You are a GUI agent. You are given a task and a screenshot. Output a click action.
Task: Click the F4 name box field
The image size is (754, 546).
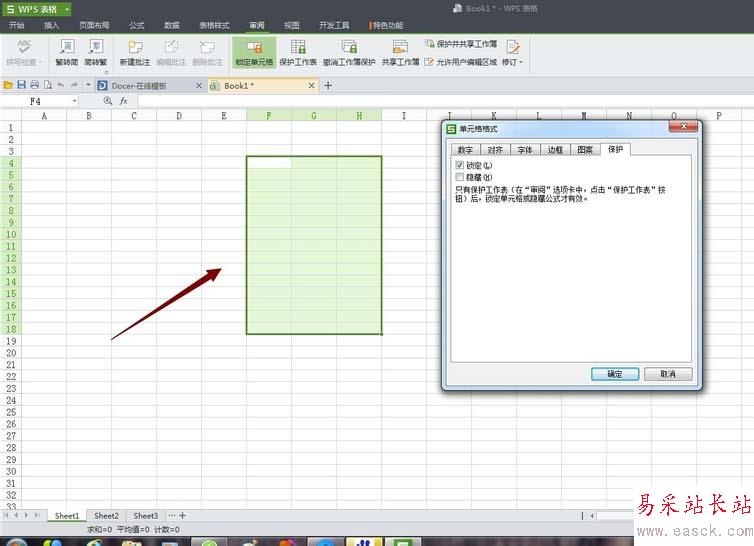36,101
